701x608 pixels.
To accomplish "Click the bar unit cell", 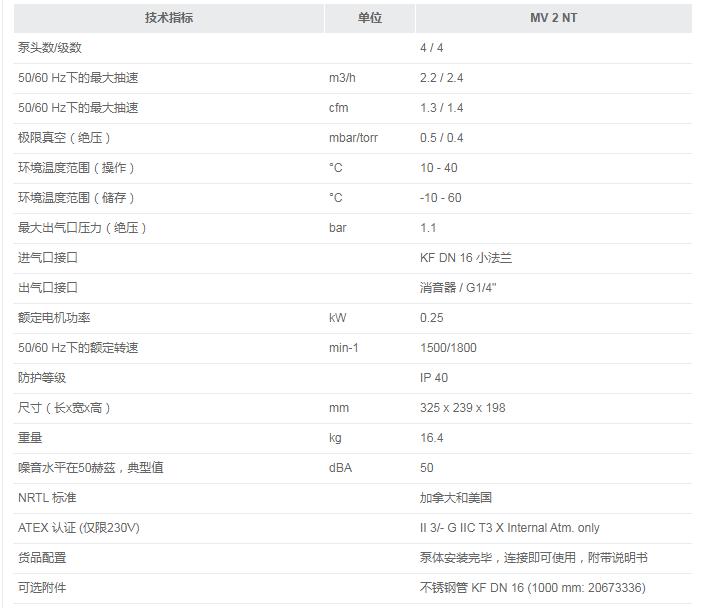I will 338,228.
